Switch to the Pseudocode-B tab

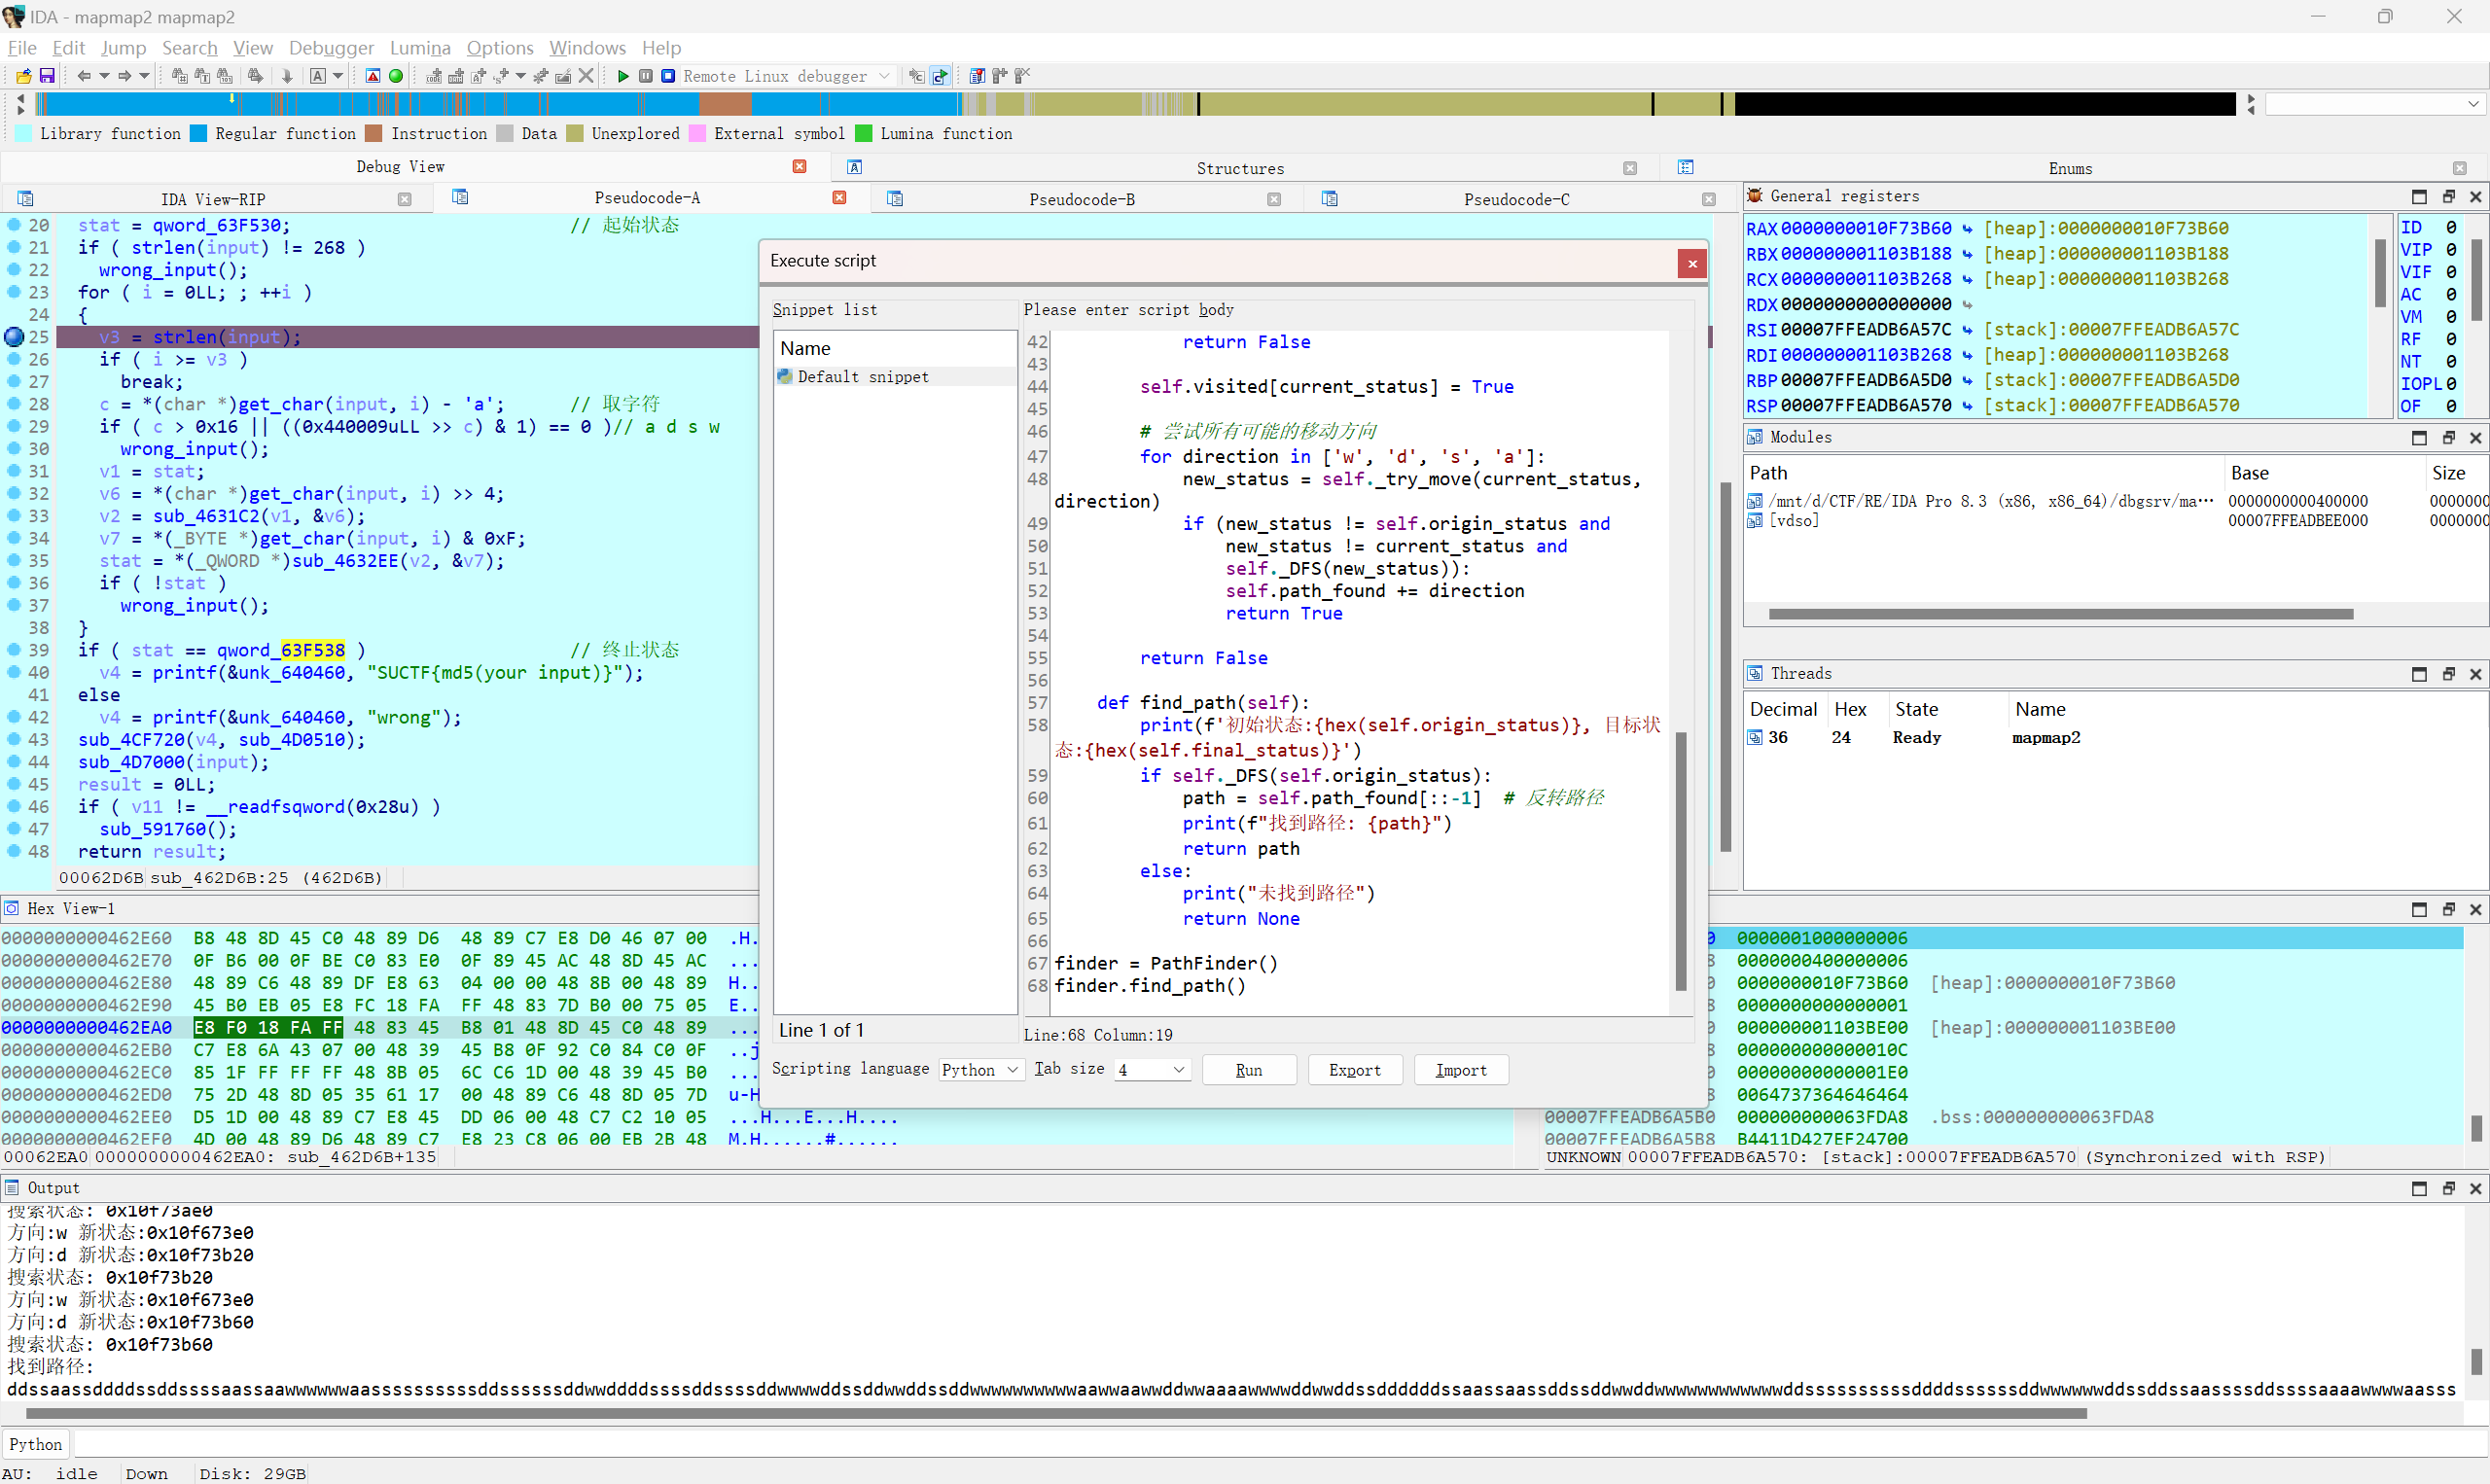[1081, 199]
